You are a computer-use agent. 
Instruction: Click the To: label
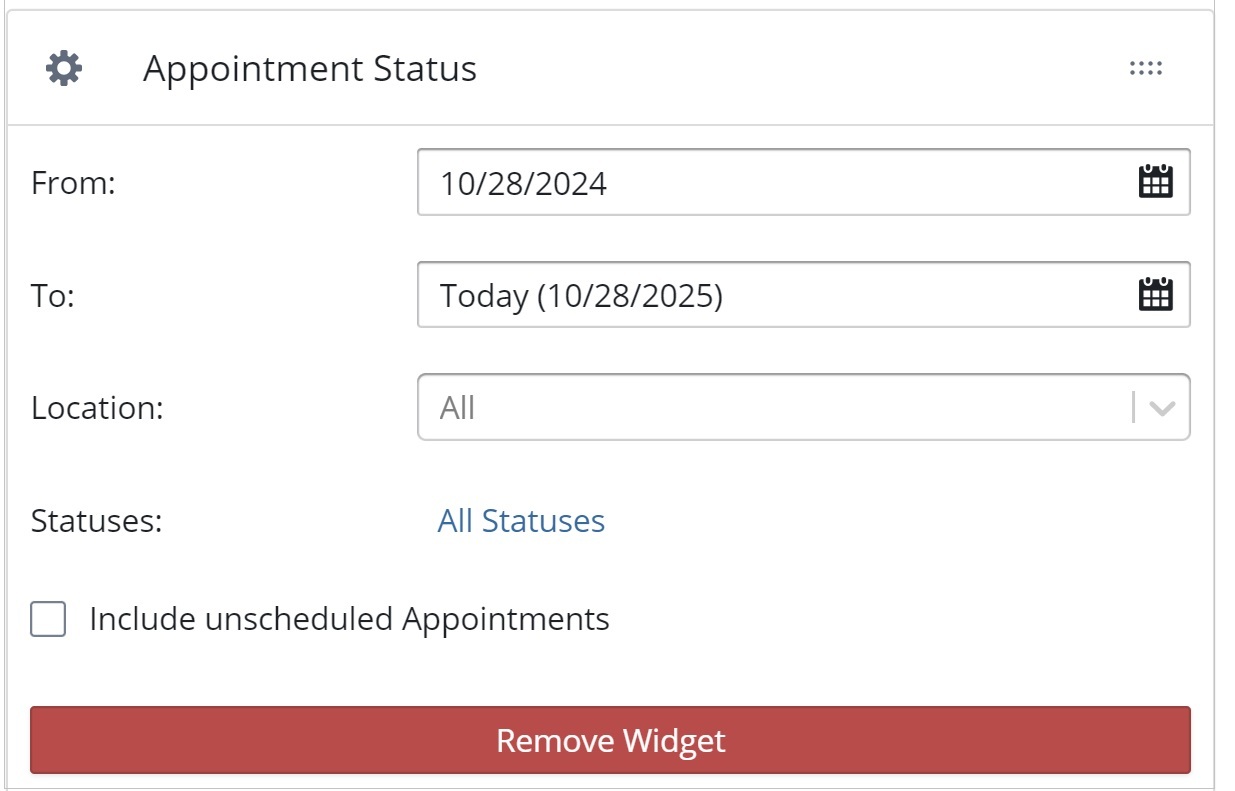[x=53, y=296]
